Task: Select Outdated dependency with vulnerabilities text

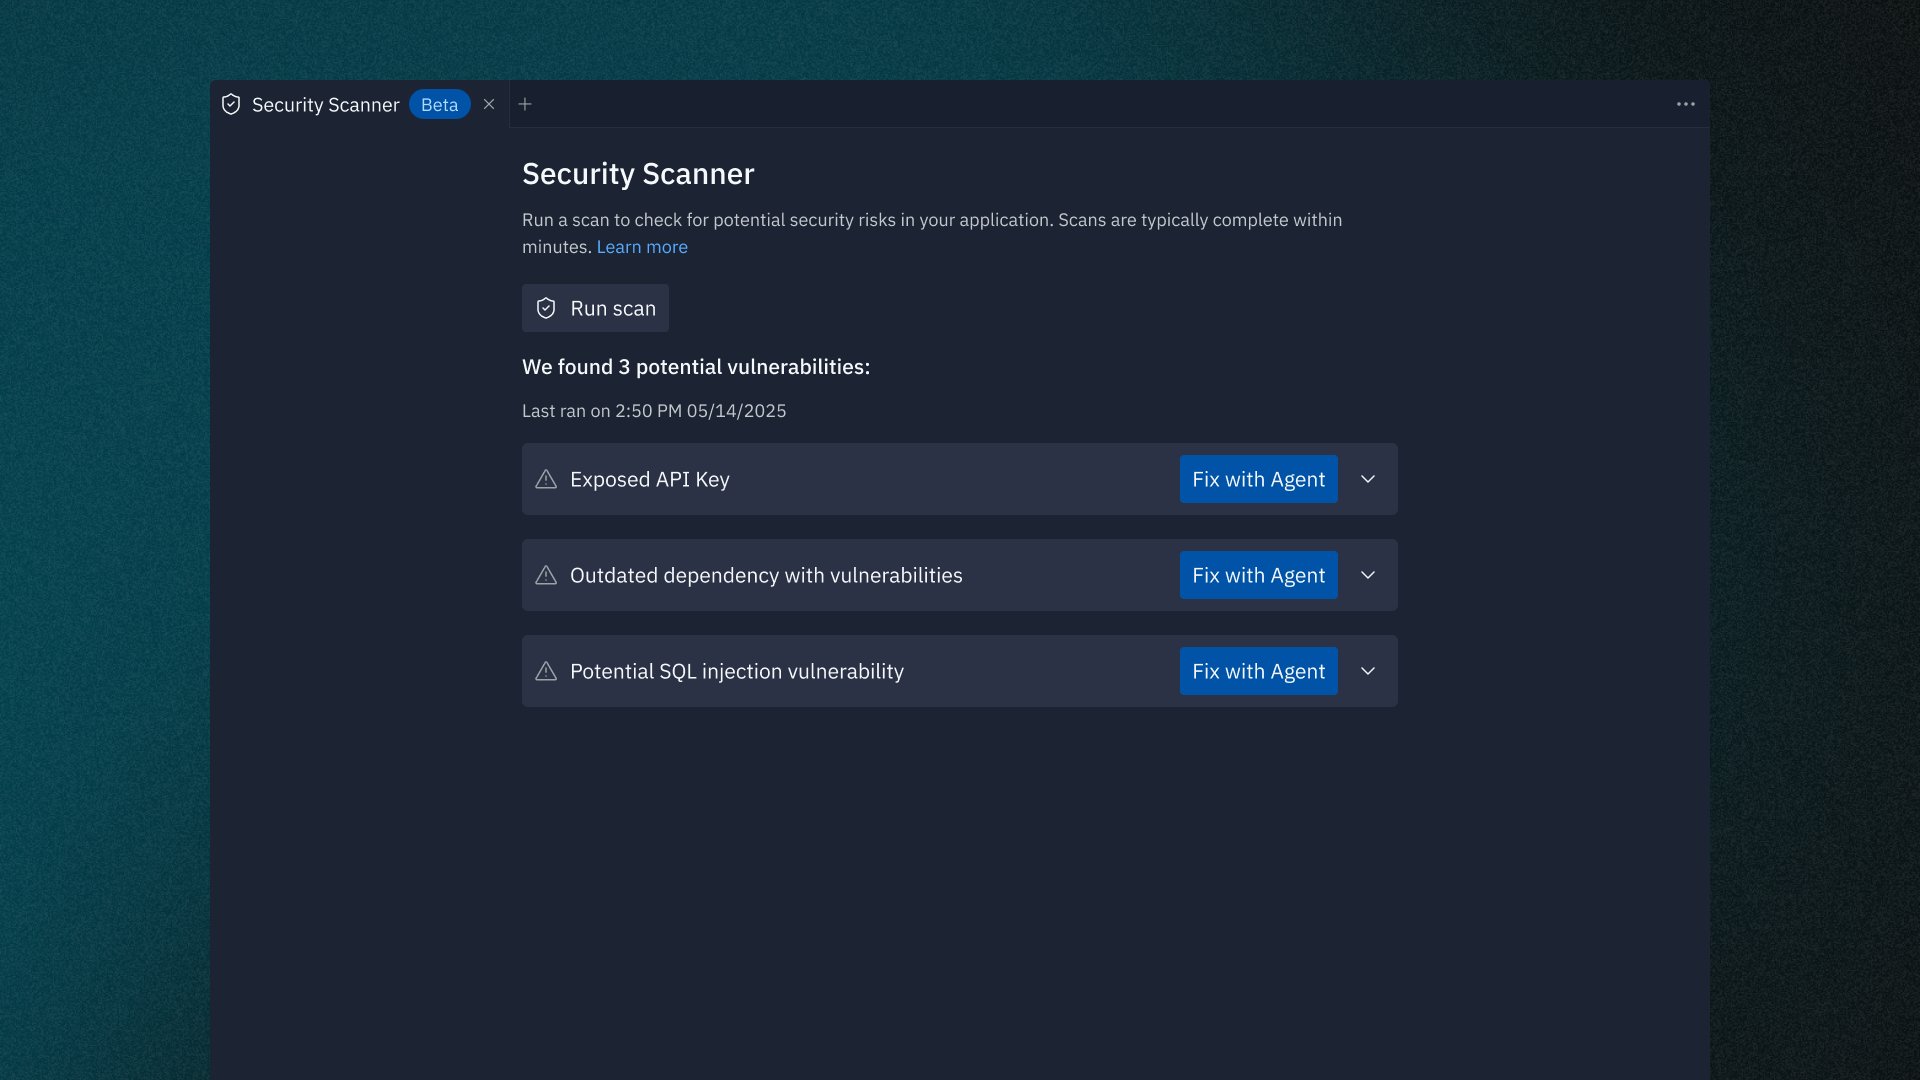Action: [x=766, y=575]
